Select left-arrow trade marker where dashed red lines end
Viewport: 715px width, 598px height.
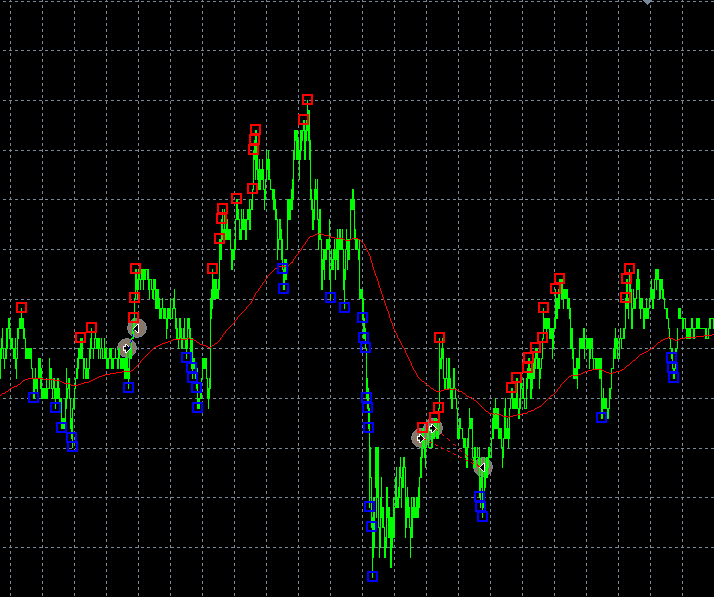[x=482, y=467]
